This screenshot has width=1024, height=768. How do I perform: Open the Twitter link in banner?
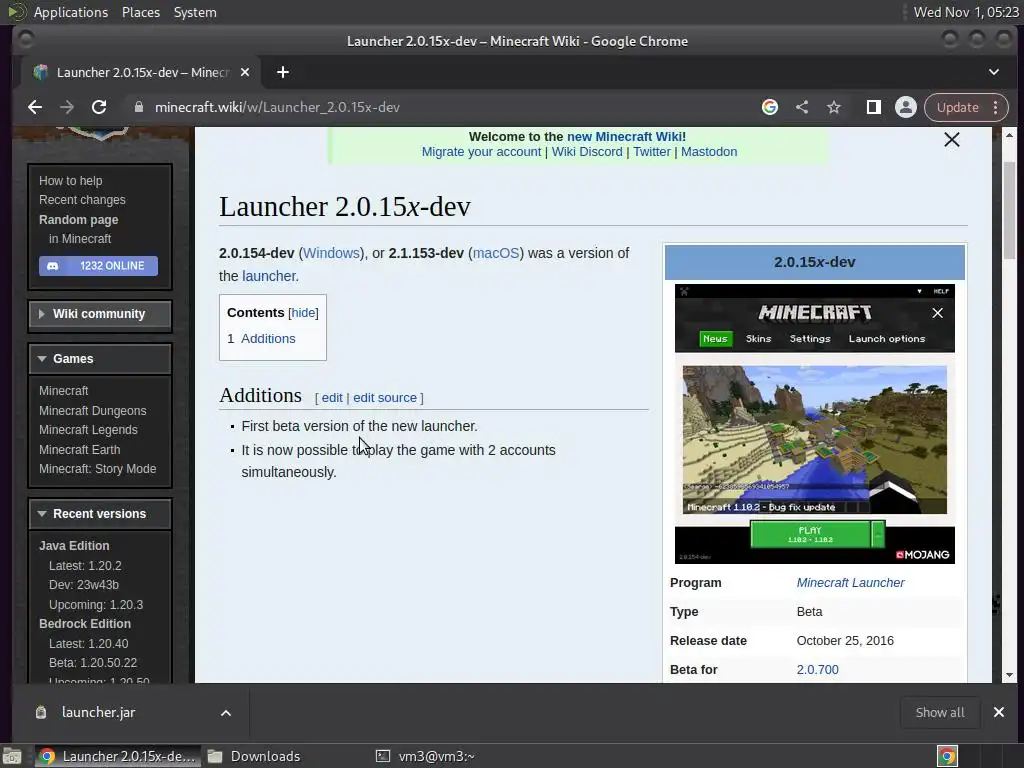[652, 152]
